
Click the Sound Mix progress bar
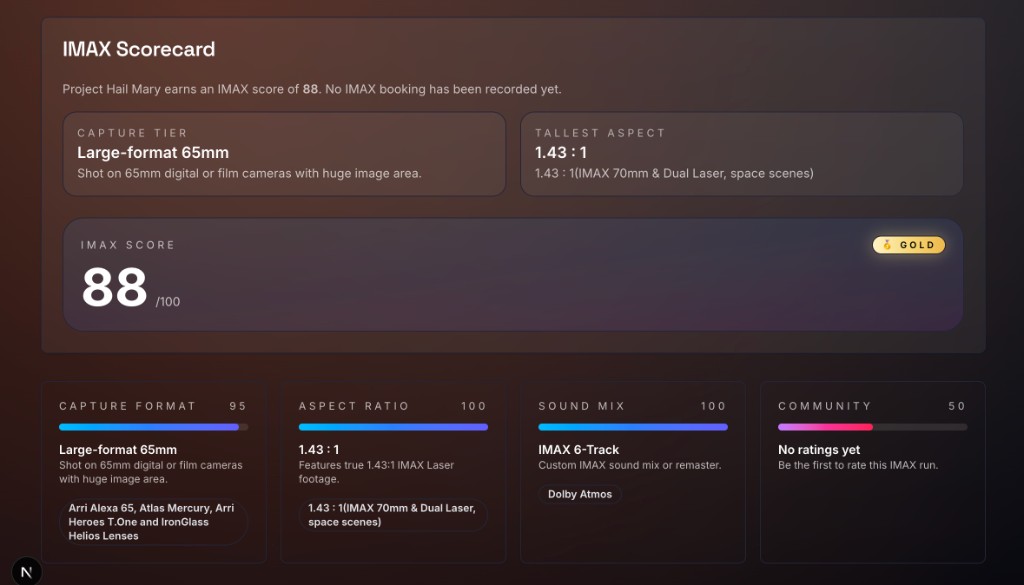632,427
